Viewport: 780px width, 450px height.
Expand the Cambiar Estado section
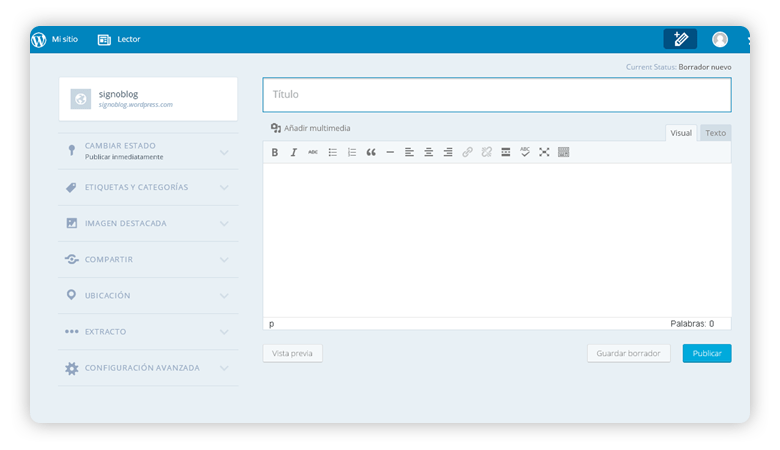pos(148,151)
